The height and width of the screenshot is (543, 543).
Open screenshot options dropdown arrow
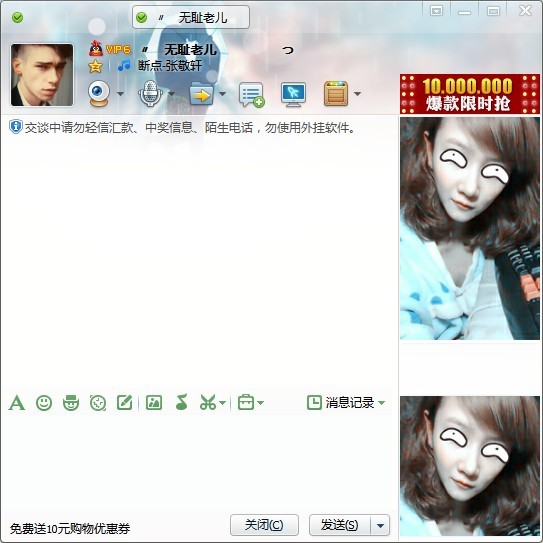(x=223, y=403)
